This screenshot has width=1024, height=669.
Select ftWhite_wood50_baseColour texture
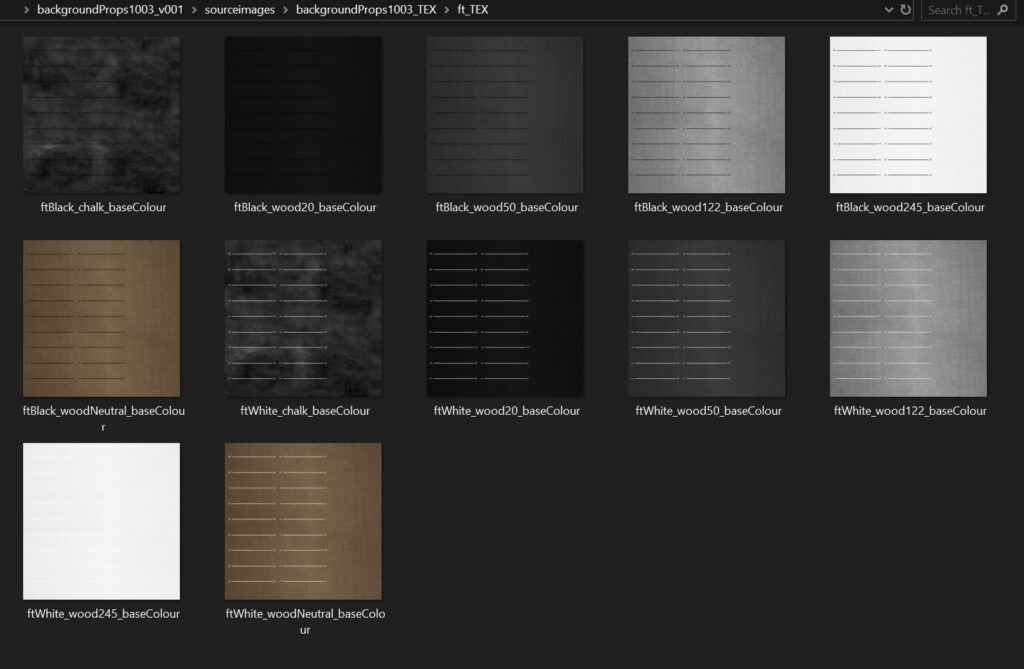tap(706, 318)
